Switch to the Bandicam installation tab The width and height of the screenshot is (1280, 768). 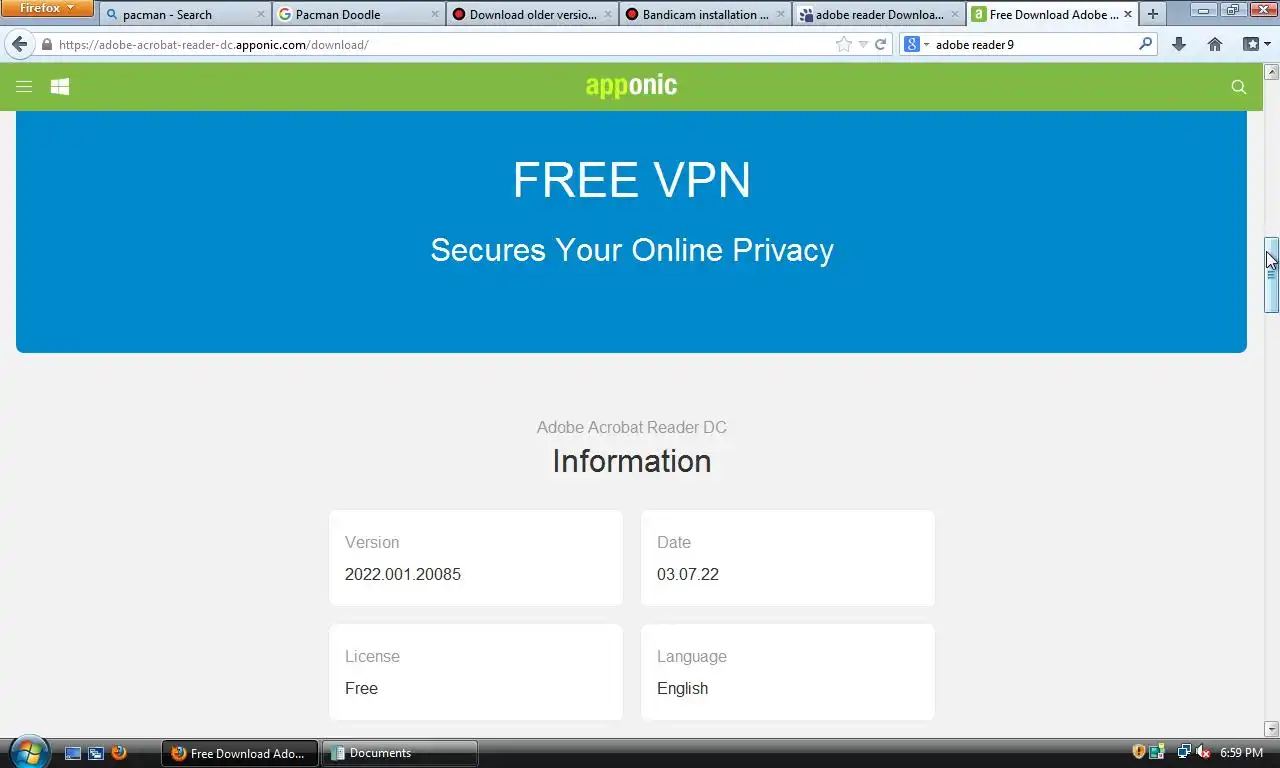coord(705,14)
